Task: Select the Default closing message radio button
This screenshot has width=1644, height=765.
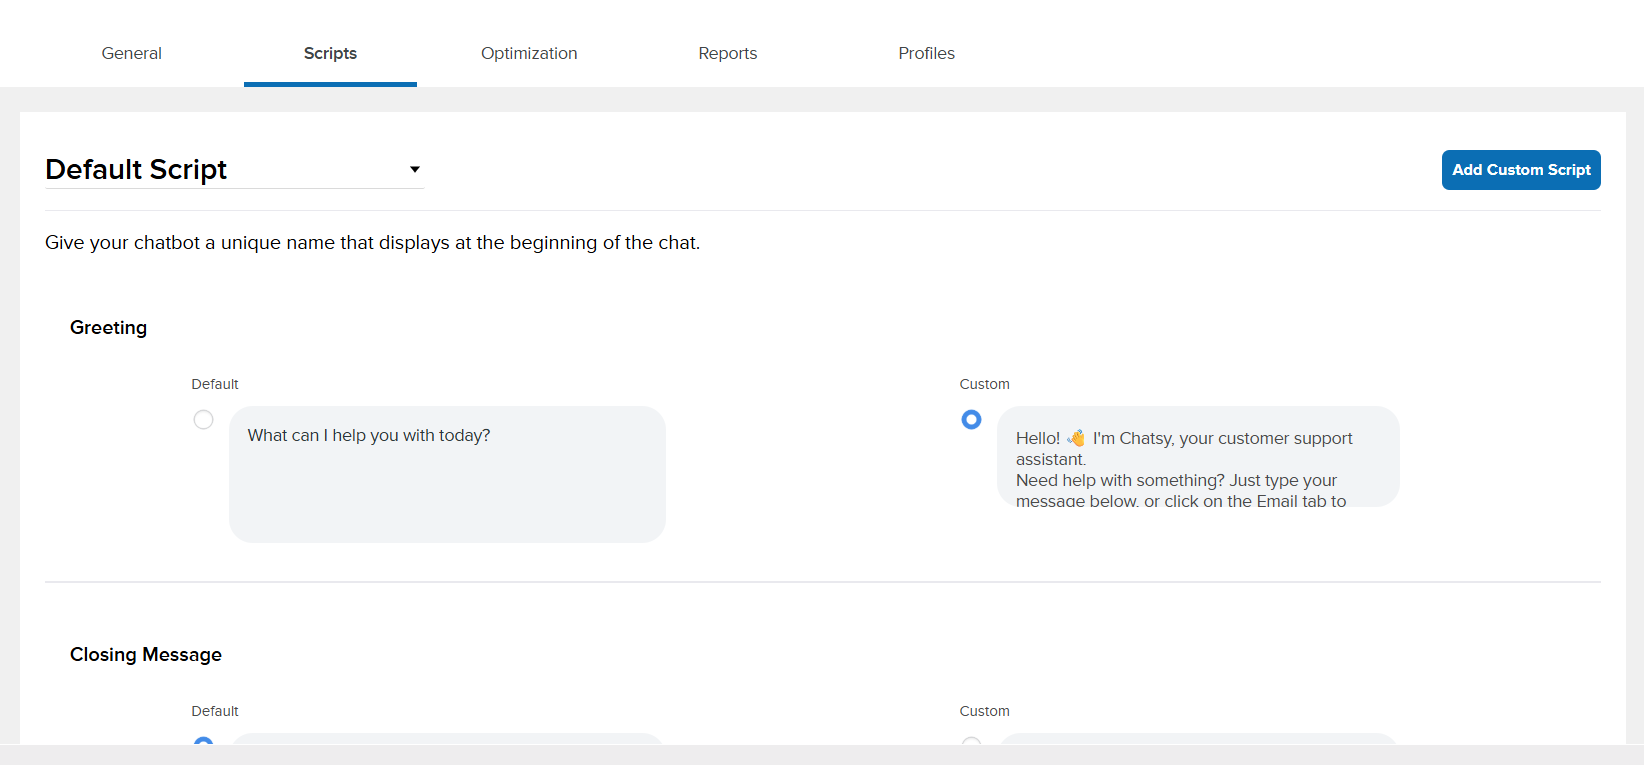Action: pyautogui.click(x=203, y=741)
